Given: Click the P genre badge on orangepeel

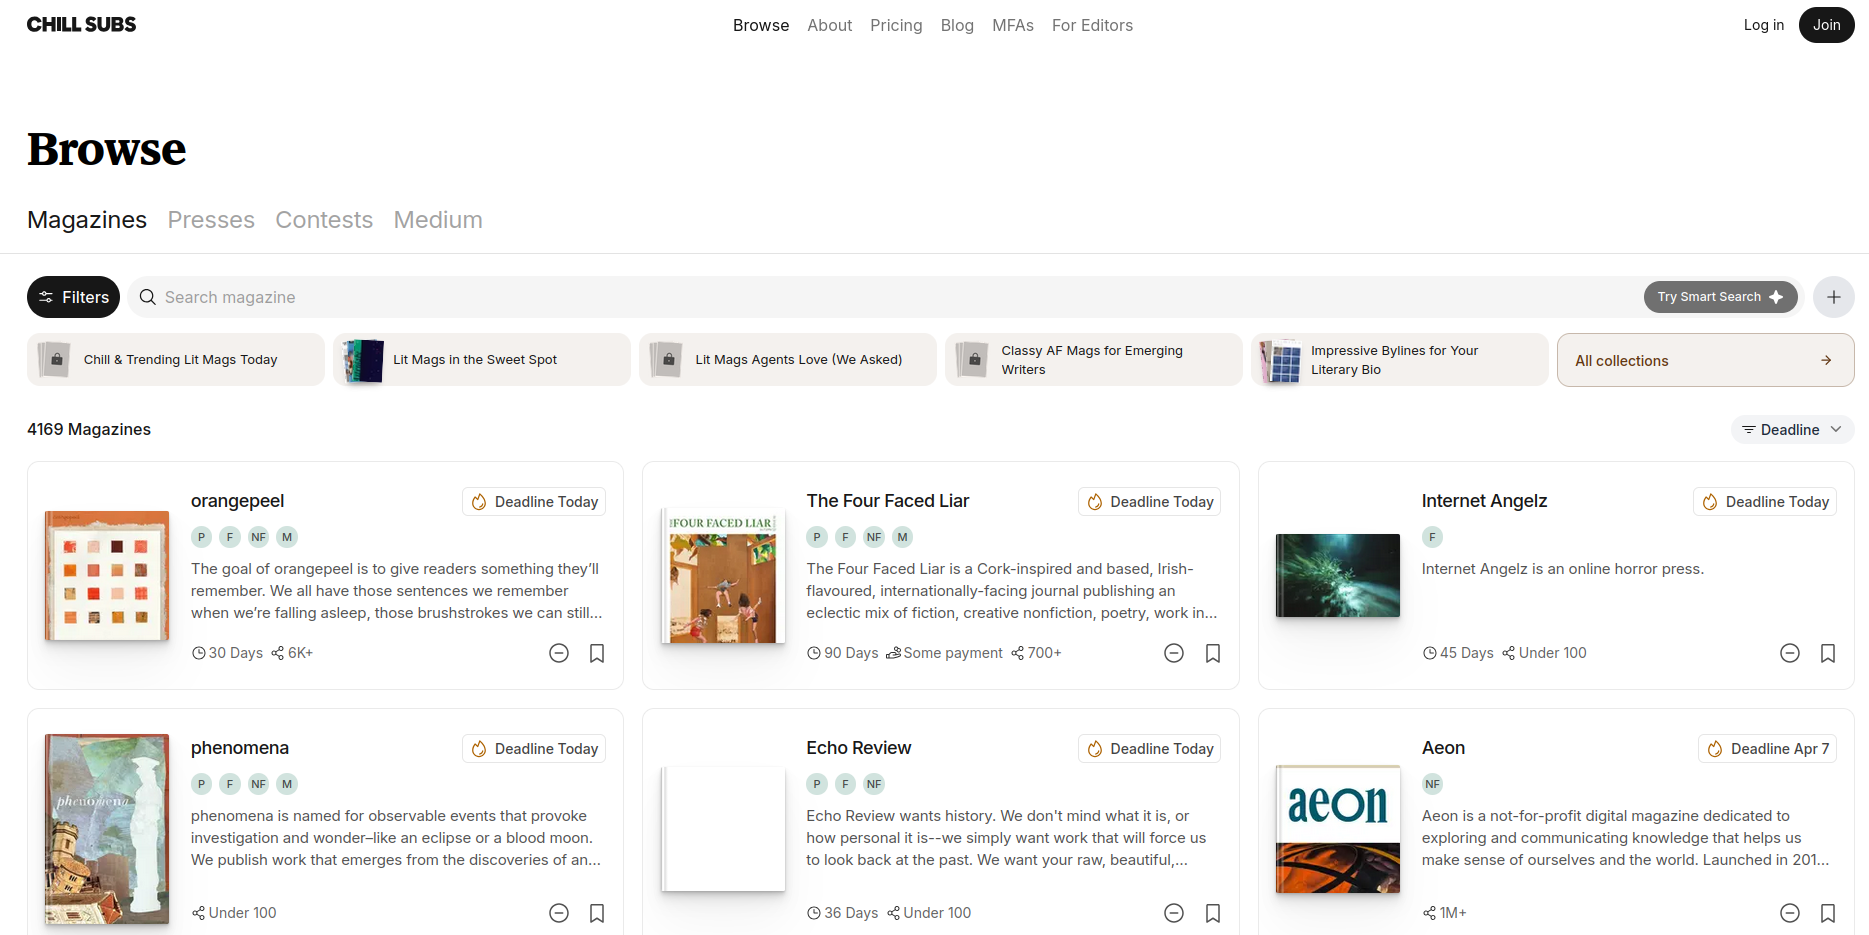Looking at the screenshot, I should (202, 537).
